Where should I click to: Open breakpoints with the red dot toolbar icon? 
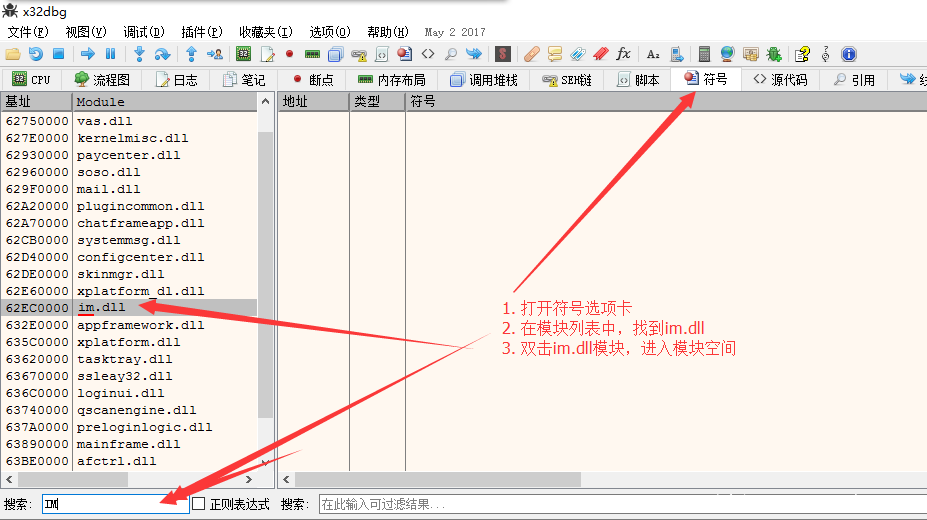click(289, 54)
